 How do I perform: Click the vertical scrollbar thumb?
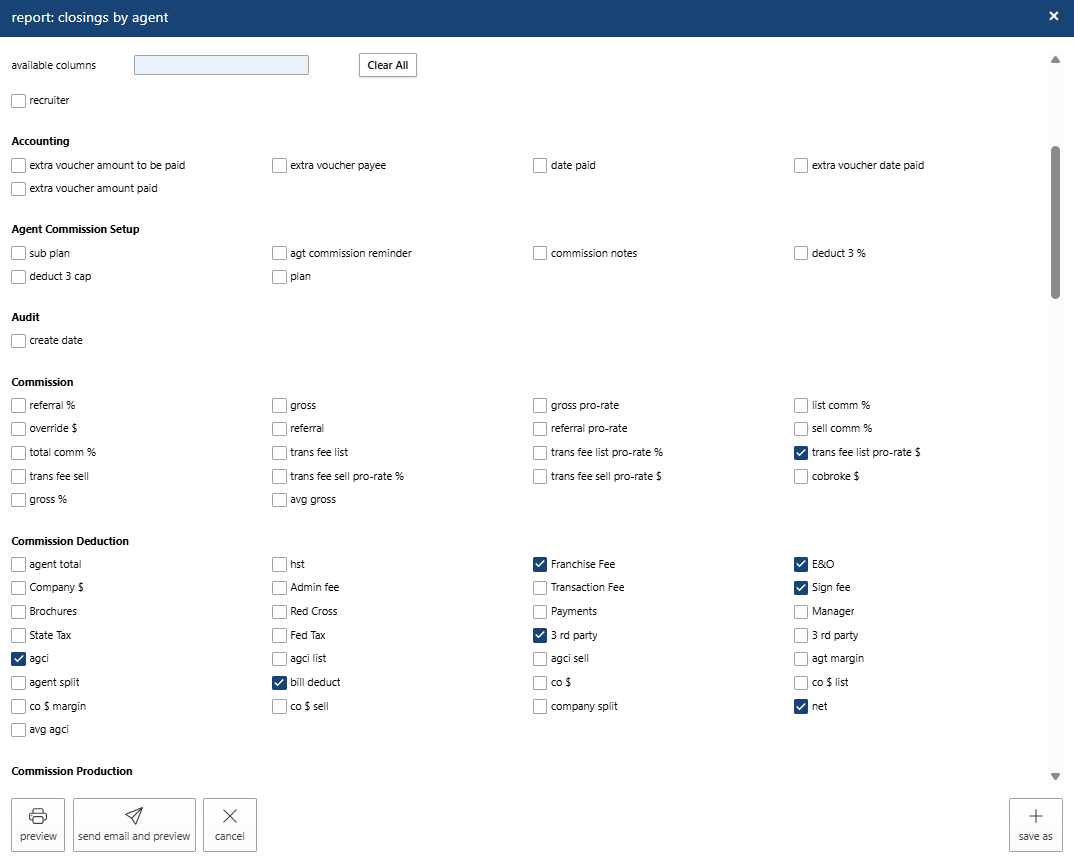(1055, 222)
